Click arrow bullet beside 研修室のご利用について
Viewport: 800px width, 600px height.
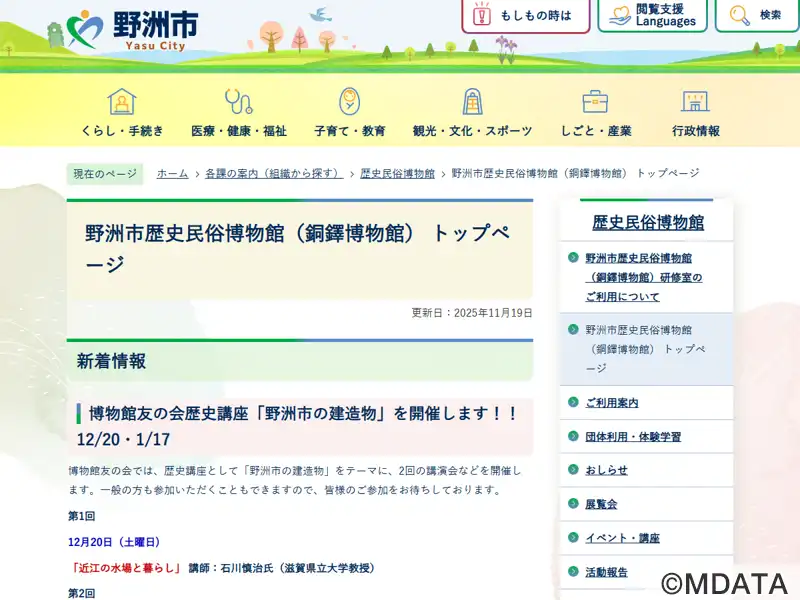click(573, 257)
